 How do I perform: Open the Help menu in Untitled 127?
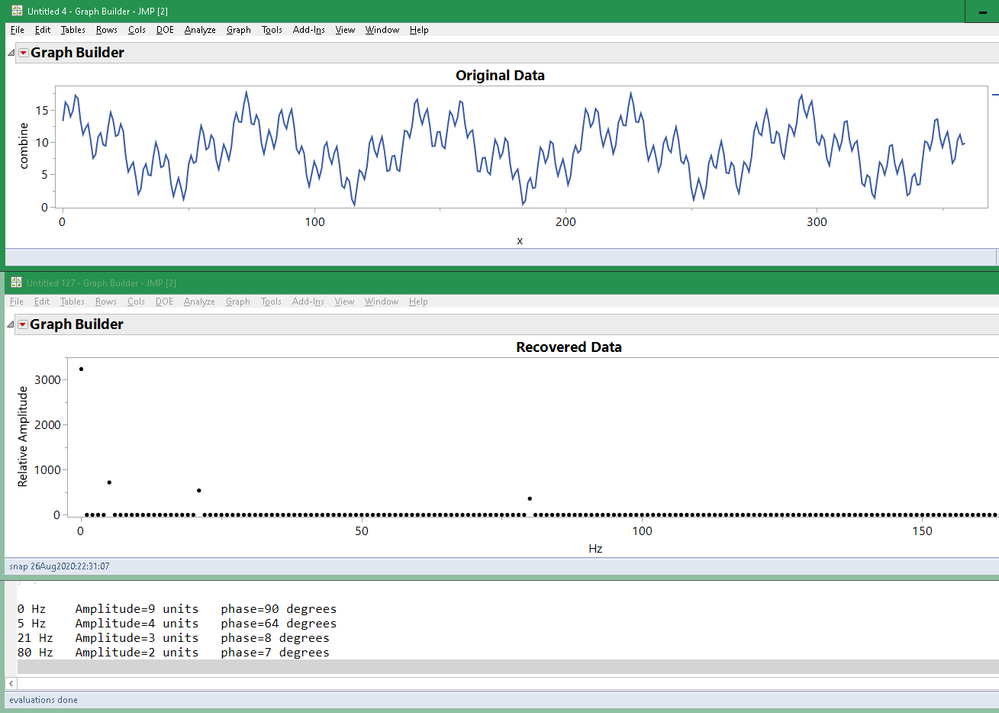418,301
